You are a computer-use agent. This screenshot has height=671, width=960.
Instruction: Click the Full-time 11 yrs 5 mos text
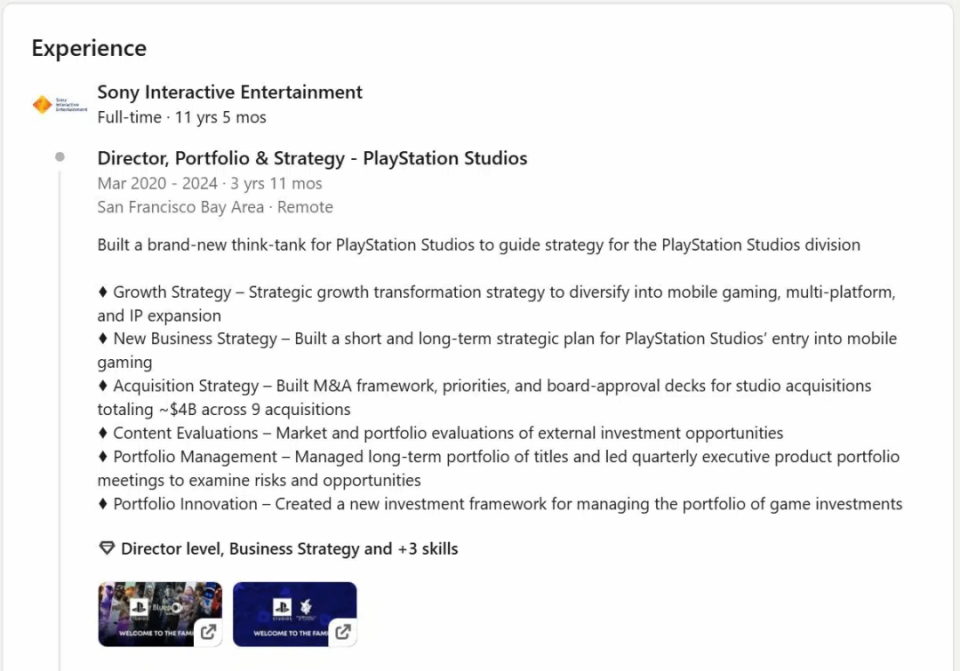click(182, 117)
